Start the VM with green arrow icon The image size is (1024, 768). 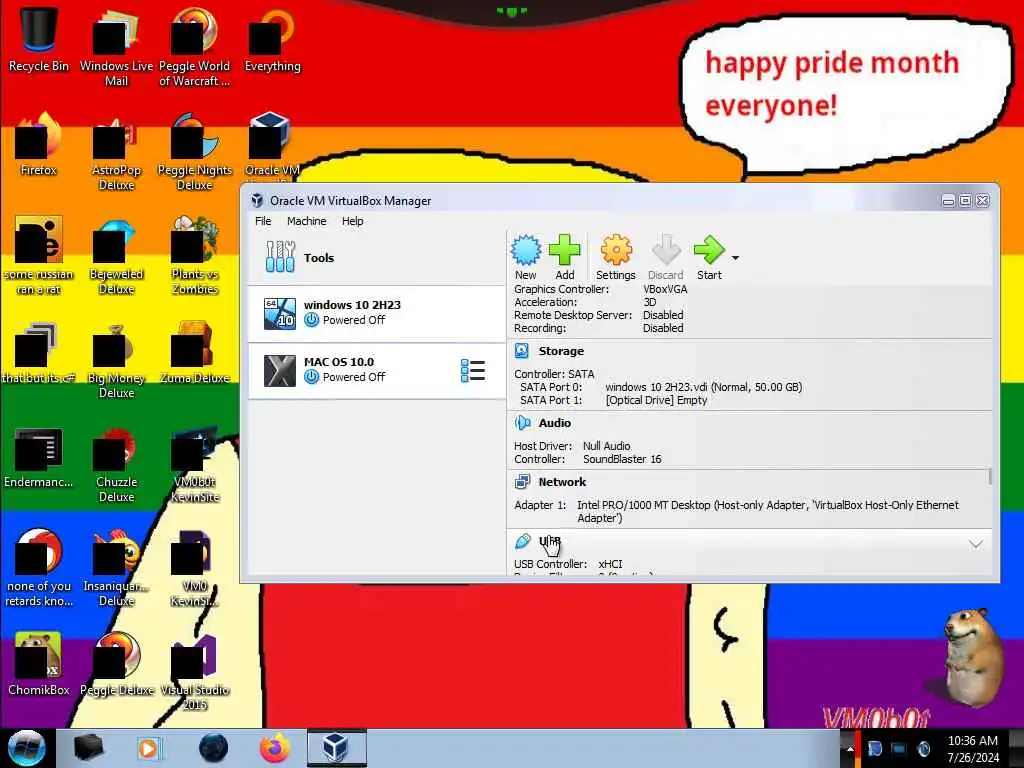709,250
